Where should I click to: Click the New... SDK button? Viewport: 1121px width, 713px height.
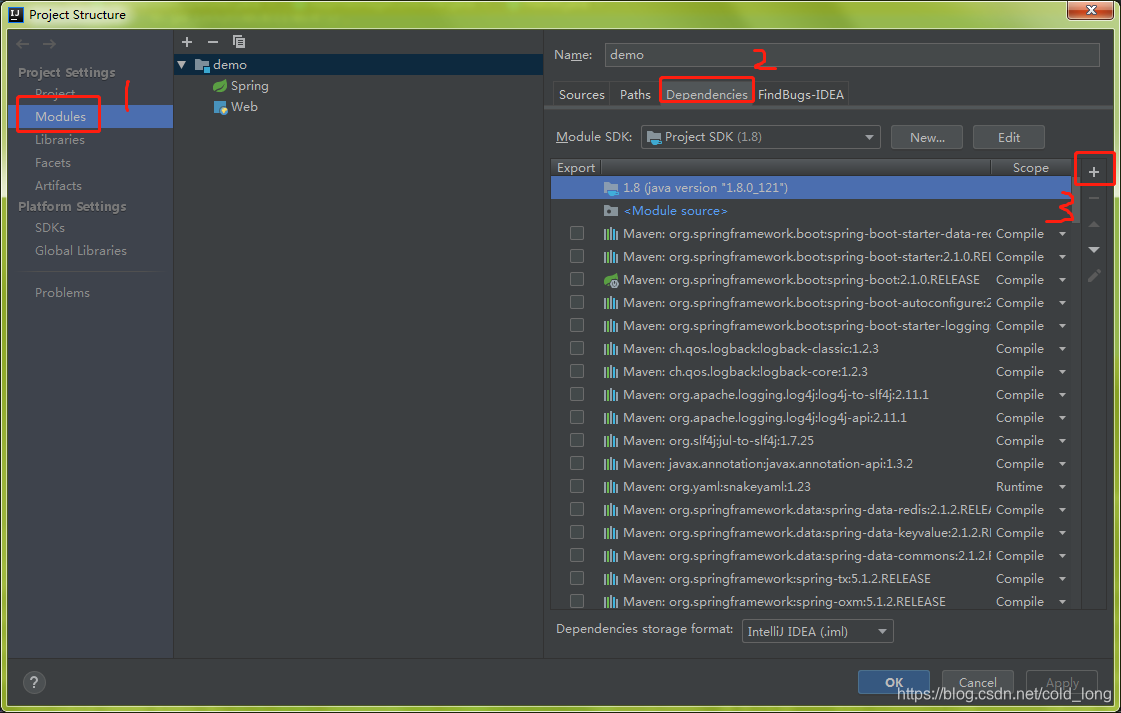(927, 137)
